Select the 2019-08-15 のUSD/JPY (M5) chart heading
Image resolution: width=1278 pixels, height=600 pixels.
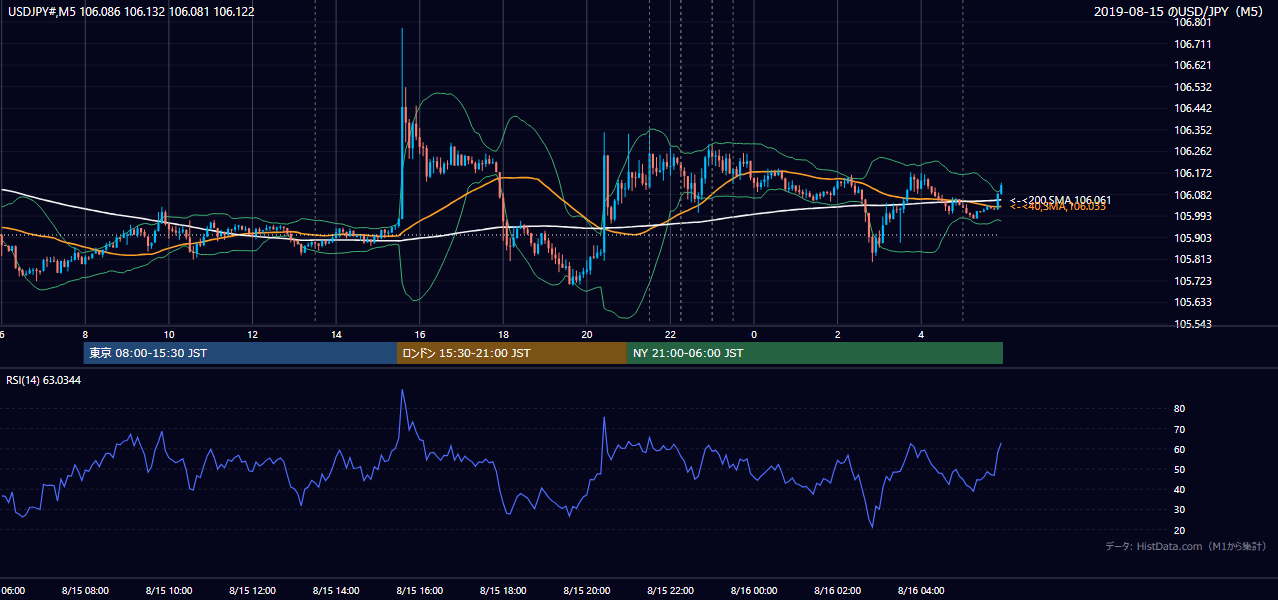tap(1180, 11)
